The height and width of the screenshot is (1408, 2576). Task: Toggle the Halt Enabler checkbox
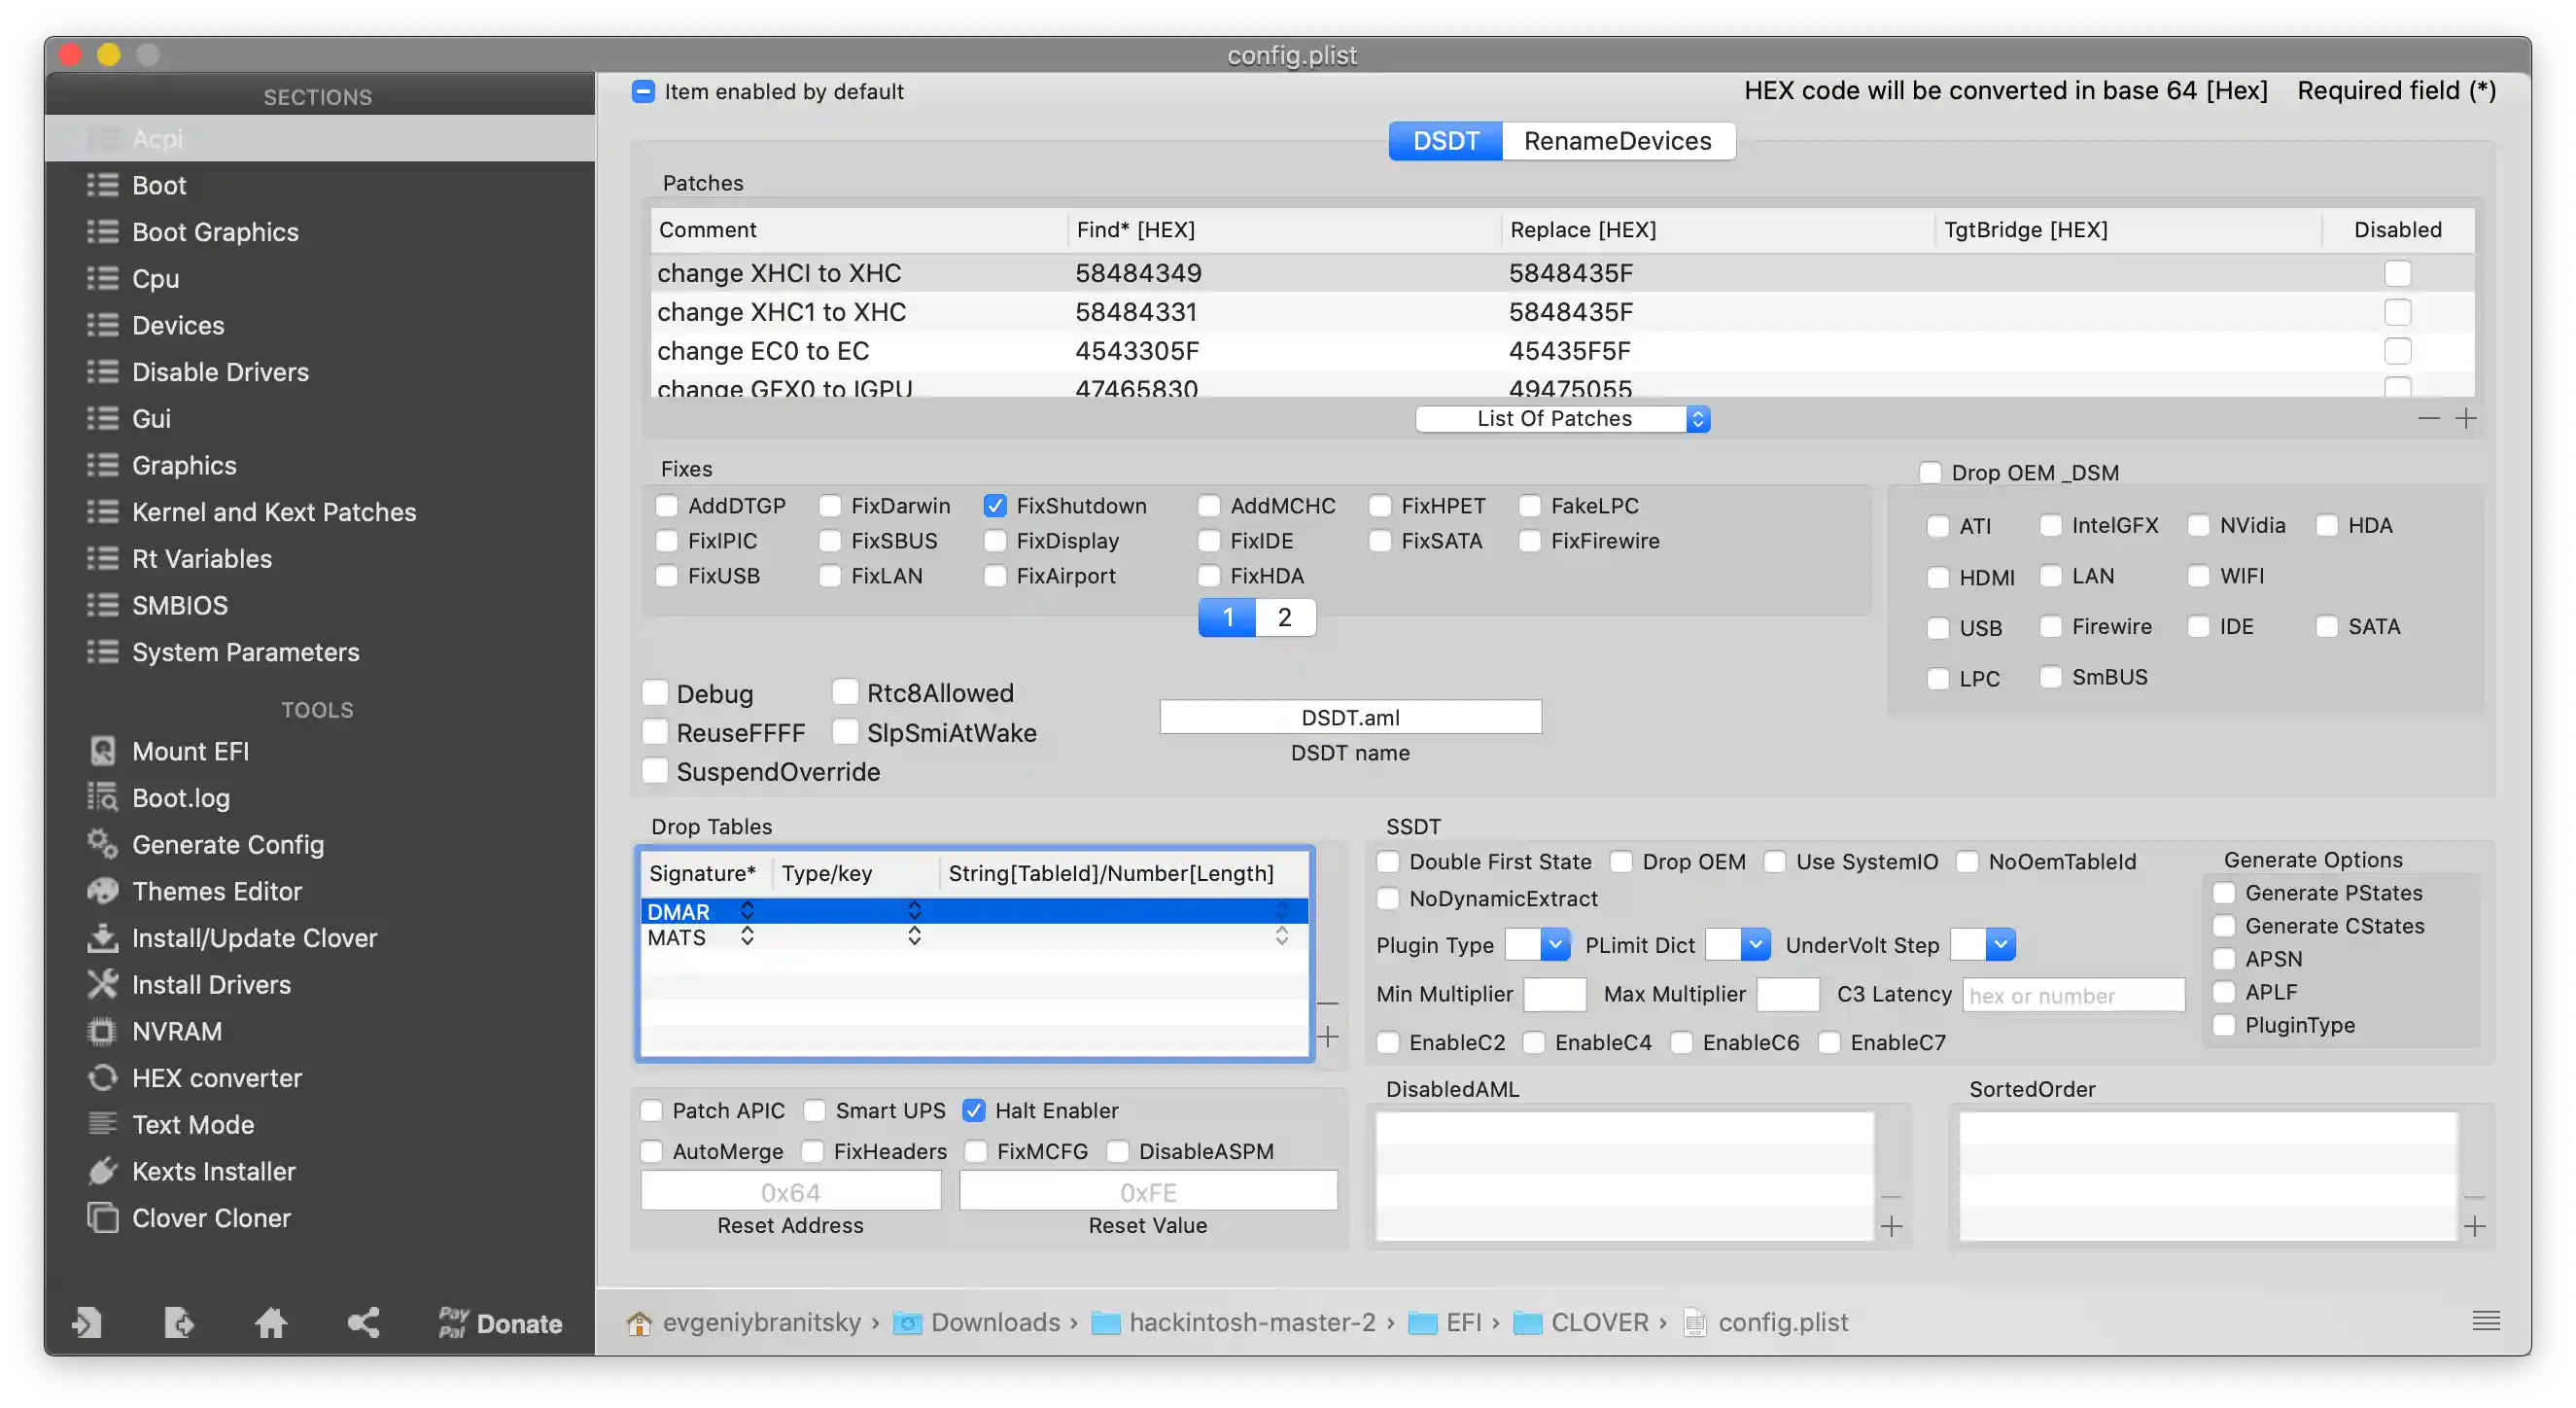(x=973, y=1111)
